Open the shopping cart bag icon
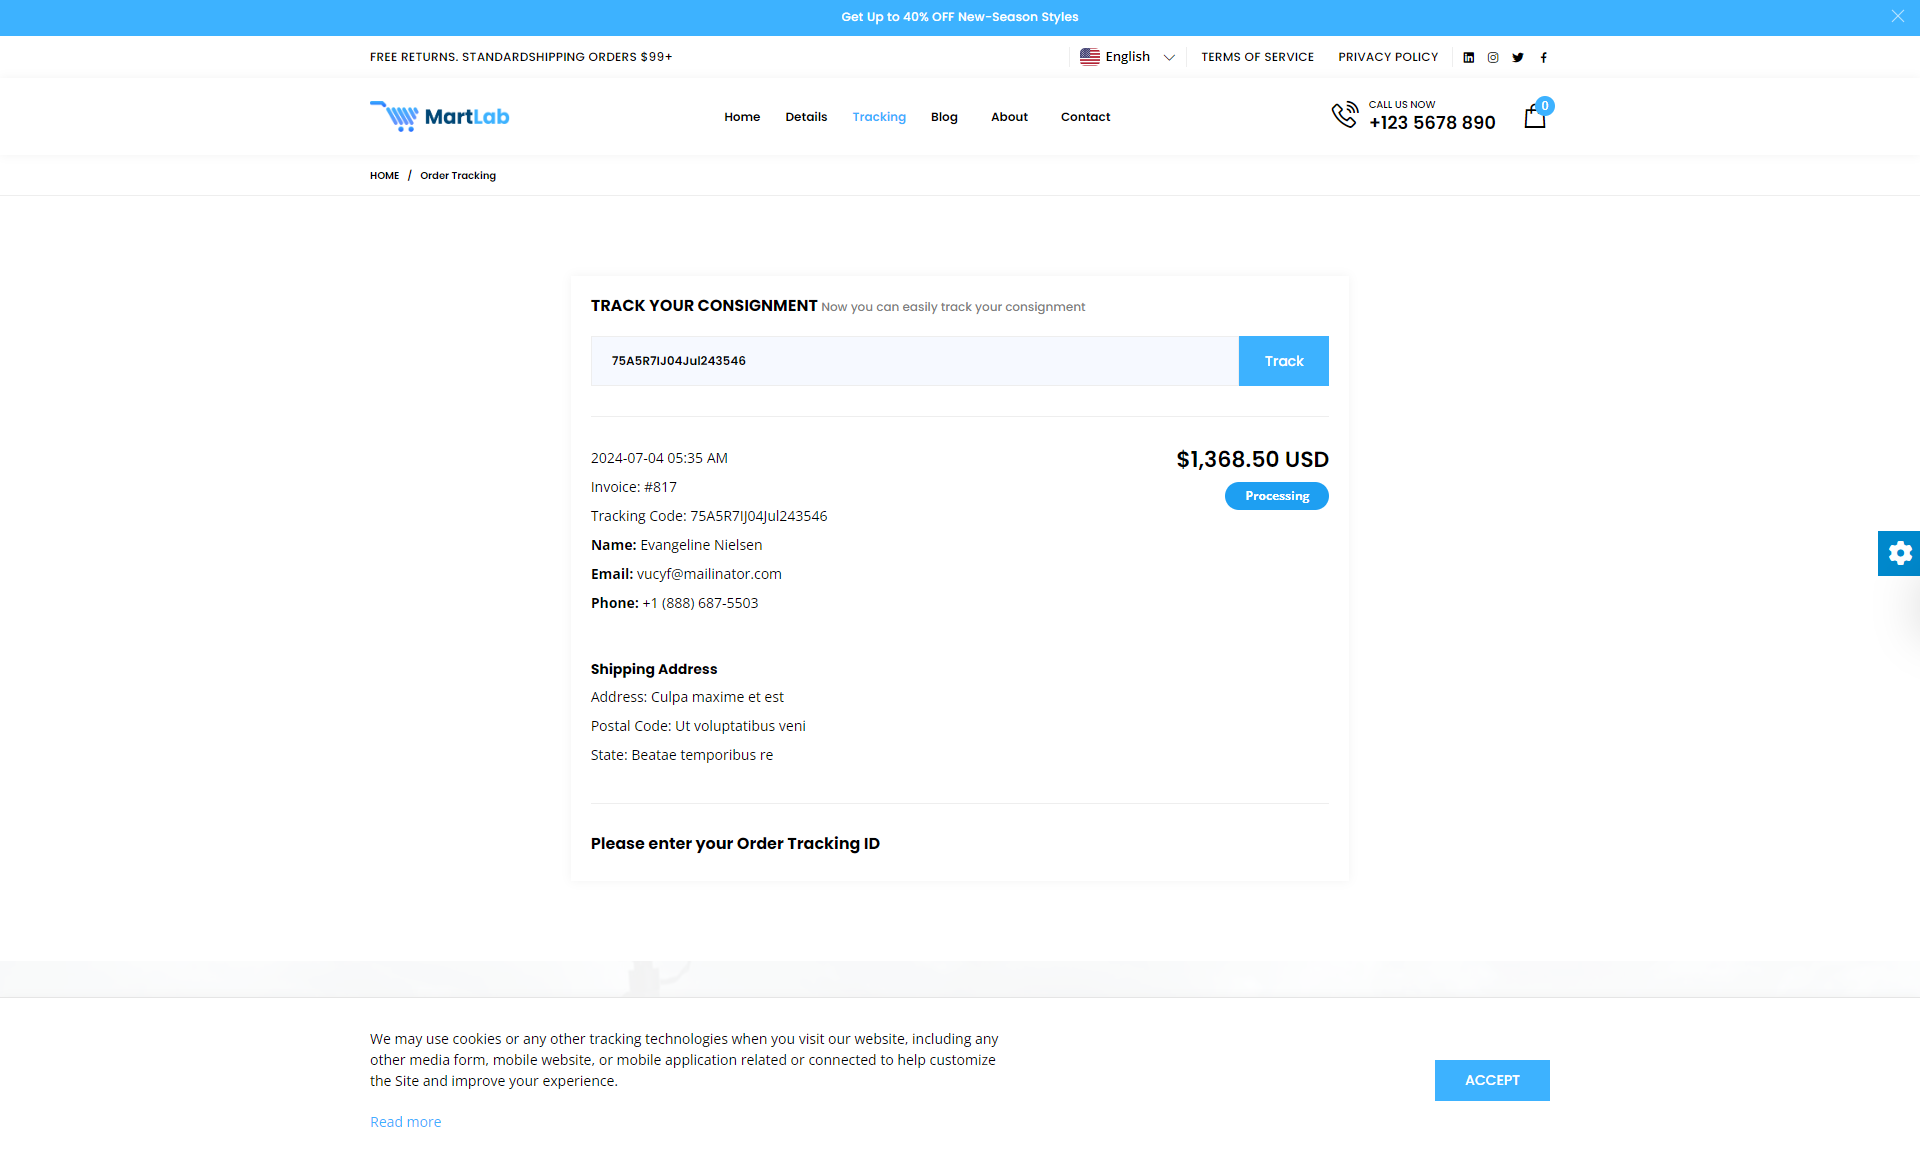Image resolution: width=1920 pixels, height=1162 pixels. [1535, 117]
